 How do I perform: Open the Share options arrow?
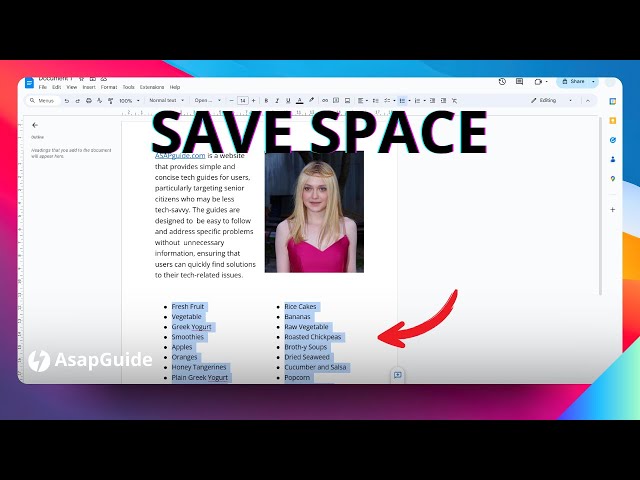click(593, 82)
